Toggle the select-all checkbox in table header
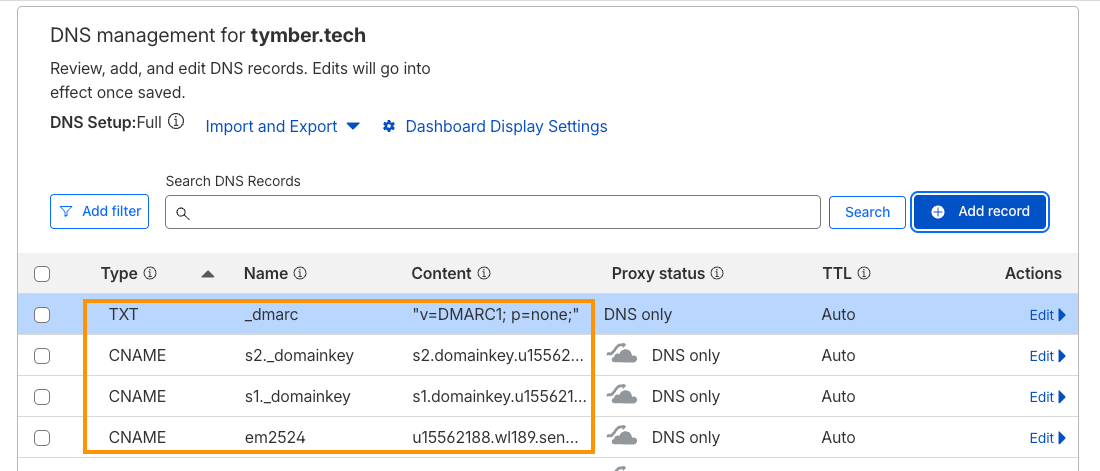Viewport: 1100px width, 471px height. click(x=42, y=274)
